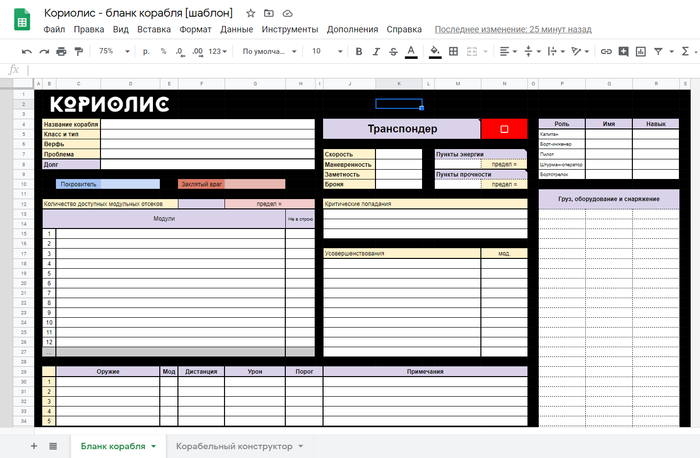
Task: Add a new sheet with plus button
Action: point(34,446)
